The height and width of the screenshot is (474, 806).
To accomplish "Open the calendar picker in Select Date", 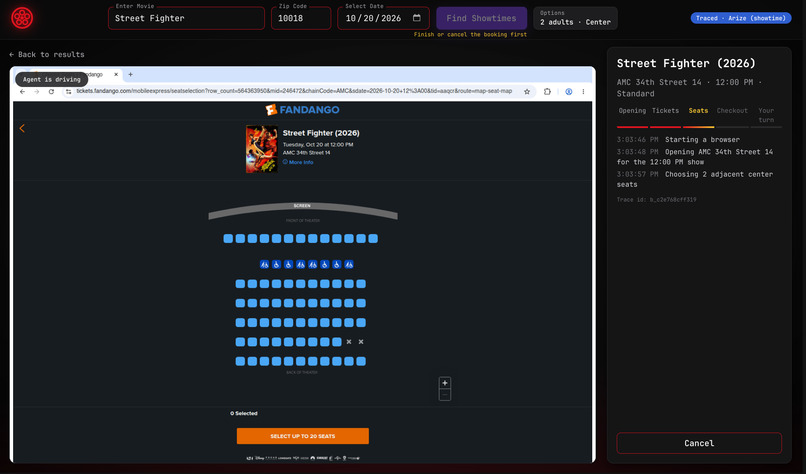I will pos(416,18).
